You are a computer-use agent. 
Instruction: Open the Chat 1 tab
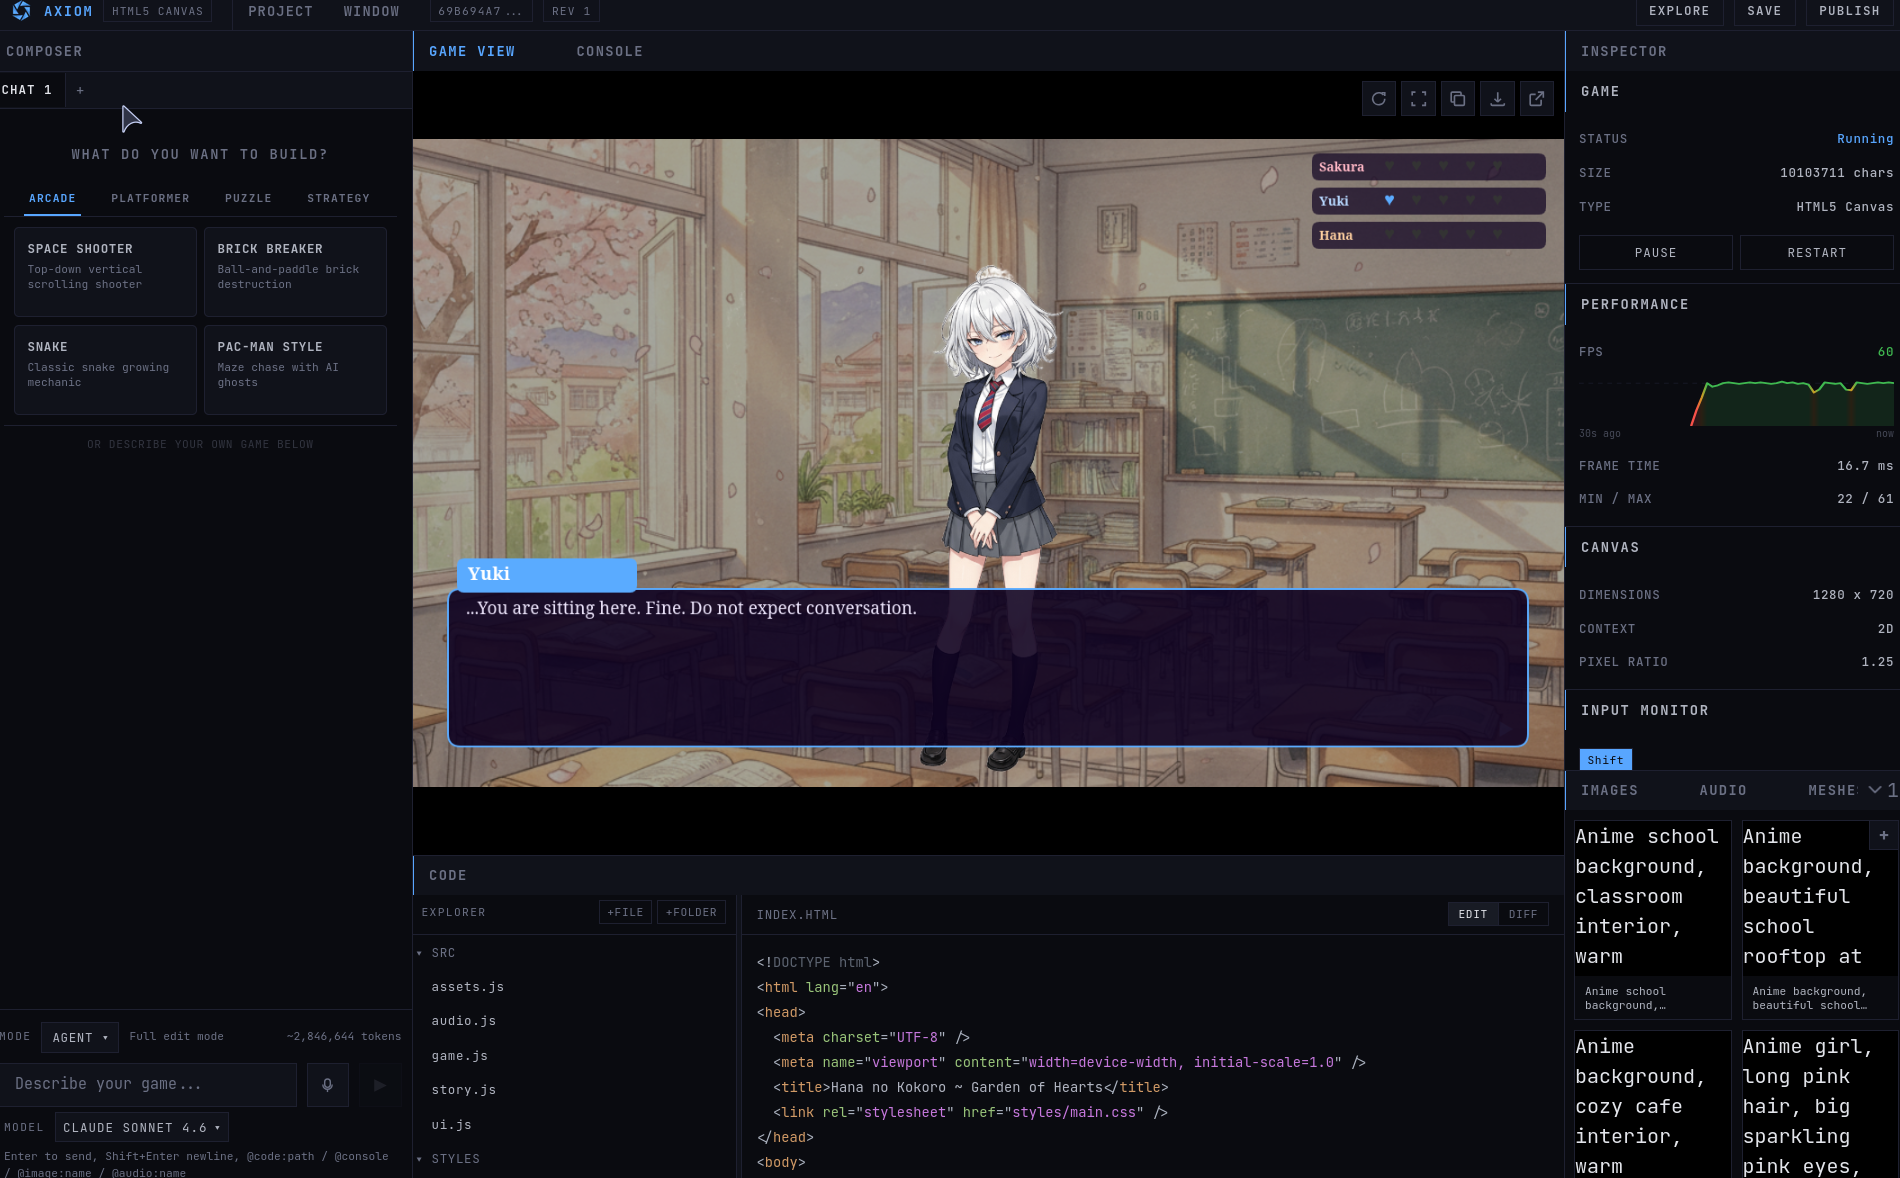pyautogui.click(x=28, y=90)
